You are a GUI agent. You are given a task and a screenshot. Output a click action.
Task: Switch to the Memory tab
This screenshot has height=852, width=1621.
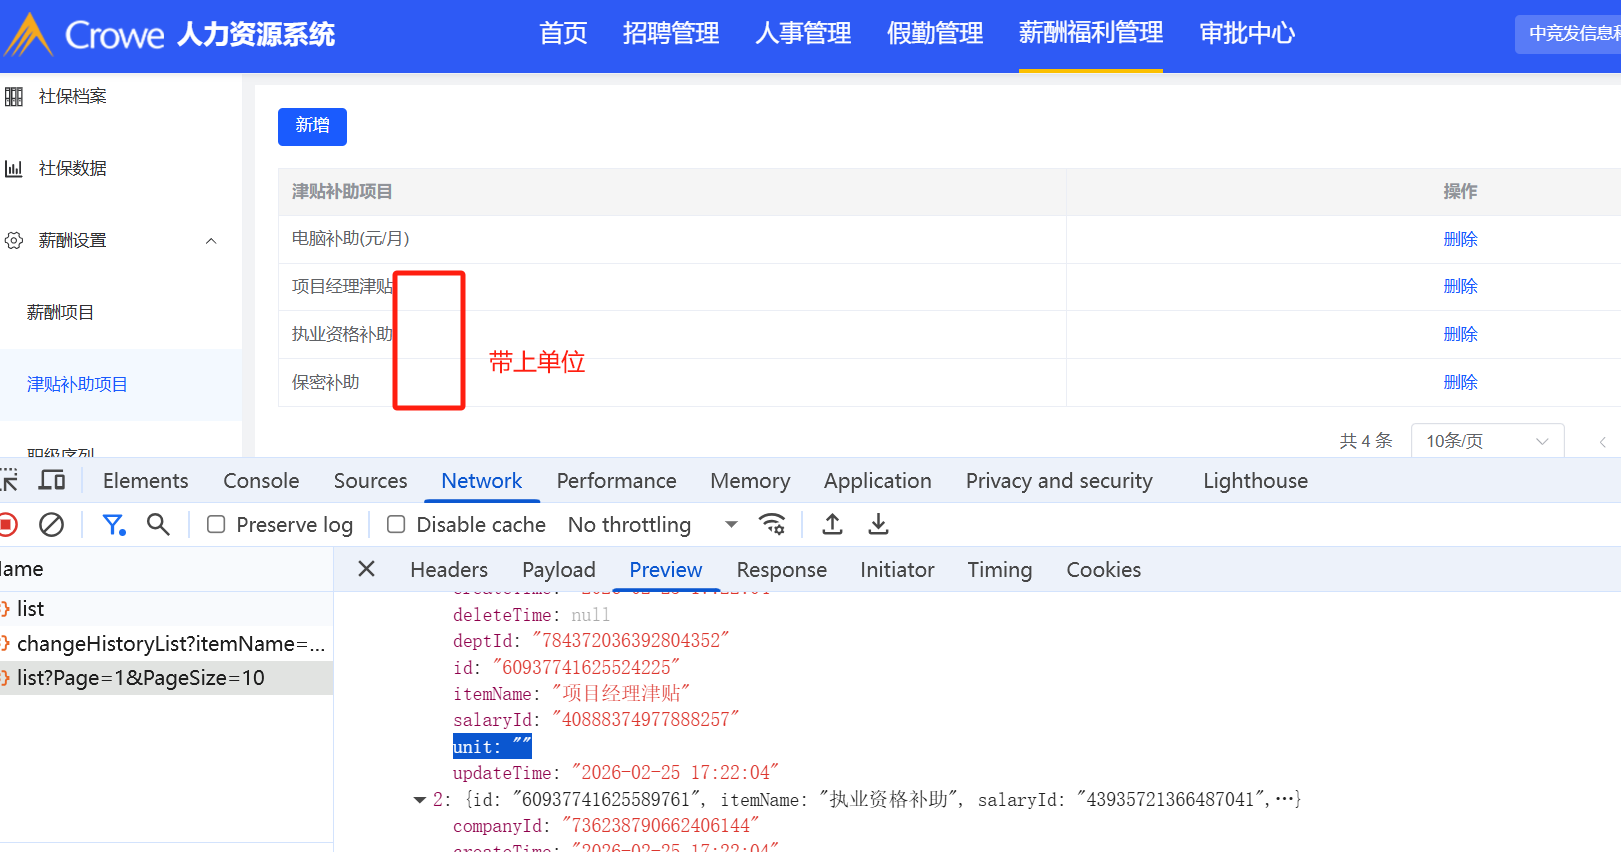coord(750,481)
